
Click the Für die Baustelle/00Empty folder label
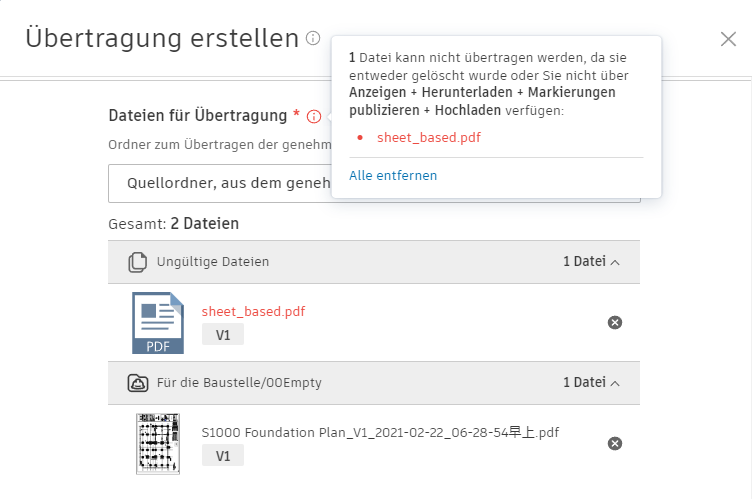(239, 383)
